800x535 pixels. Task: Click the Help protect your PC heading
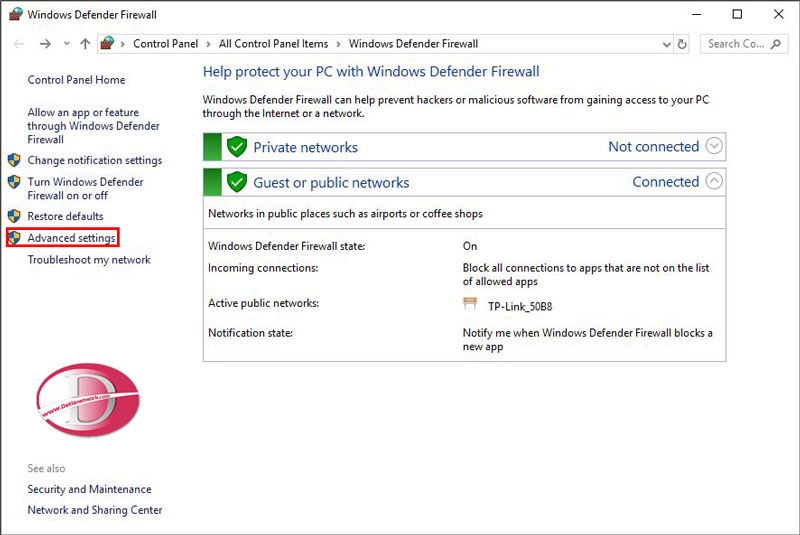coord(371,71)
